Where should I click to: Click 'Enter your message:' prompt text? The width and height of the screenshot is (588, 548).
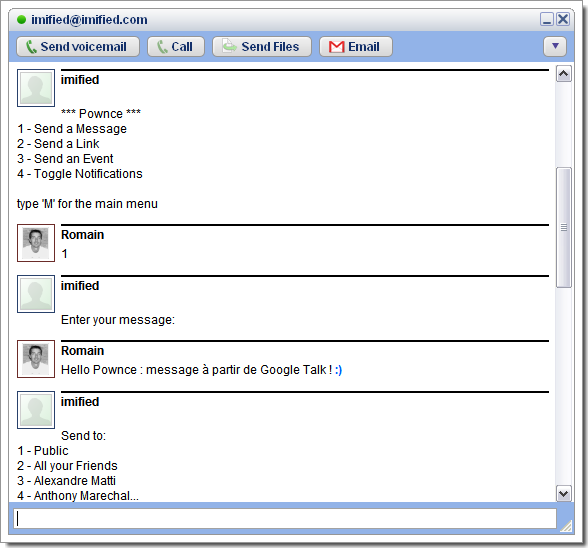coord(118,320)
